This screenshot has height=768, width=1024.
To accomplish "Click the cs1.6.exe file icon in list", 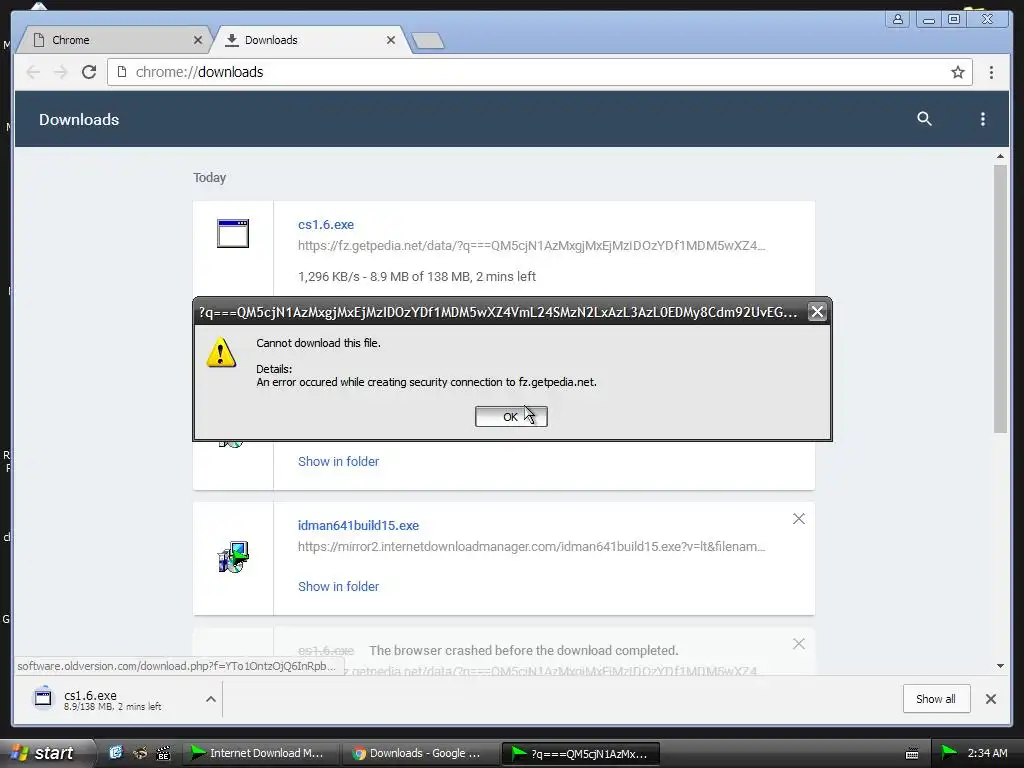I will [x=233, y=234].
